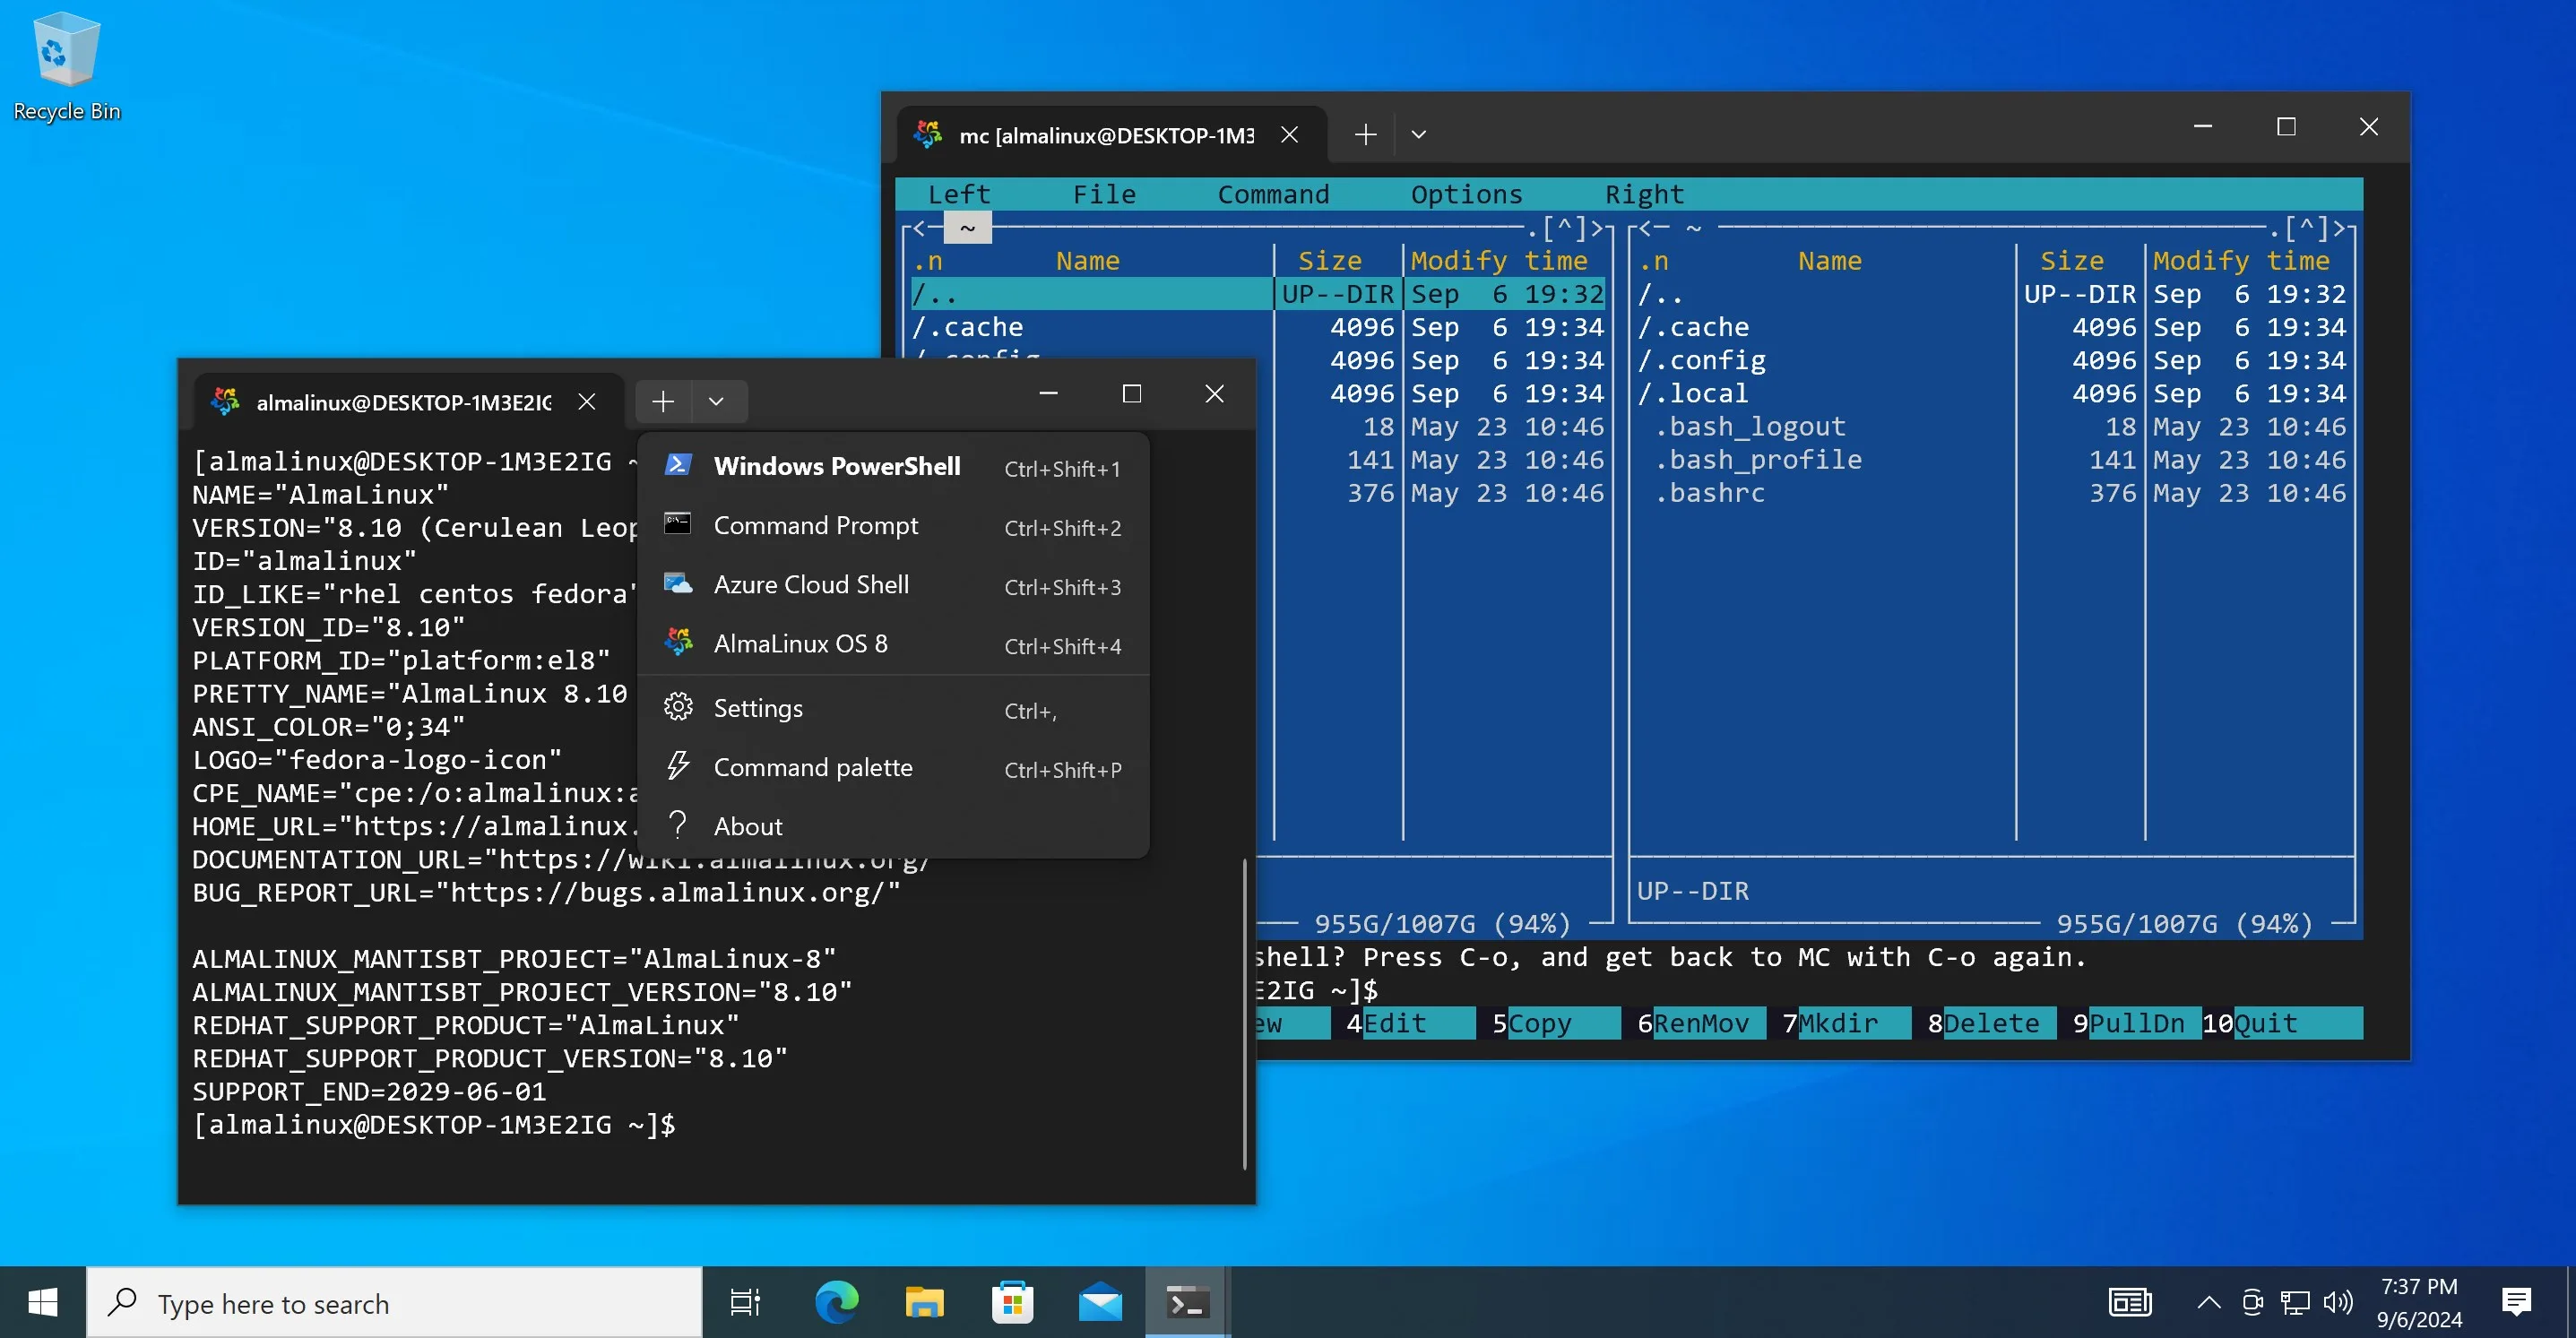
Task: Add new tab in almalinux terminal window
Action: [663, 402]
